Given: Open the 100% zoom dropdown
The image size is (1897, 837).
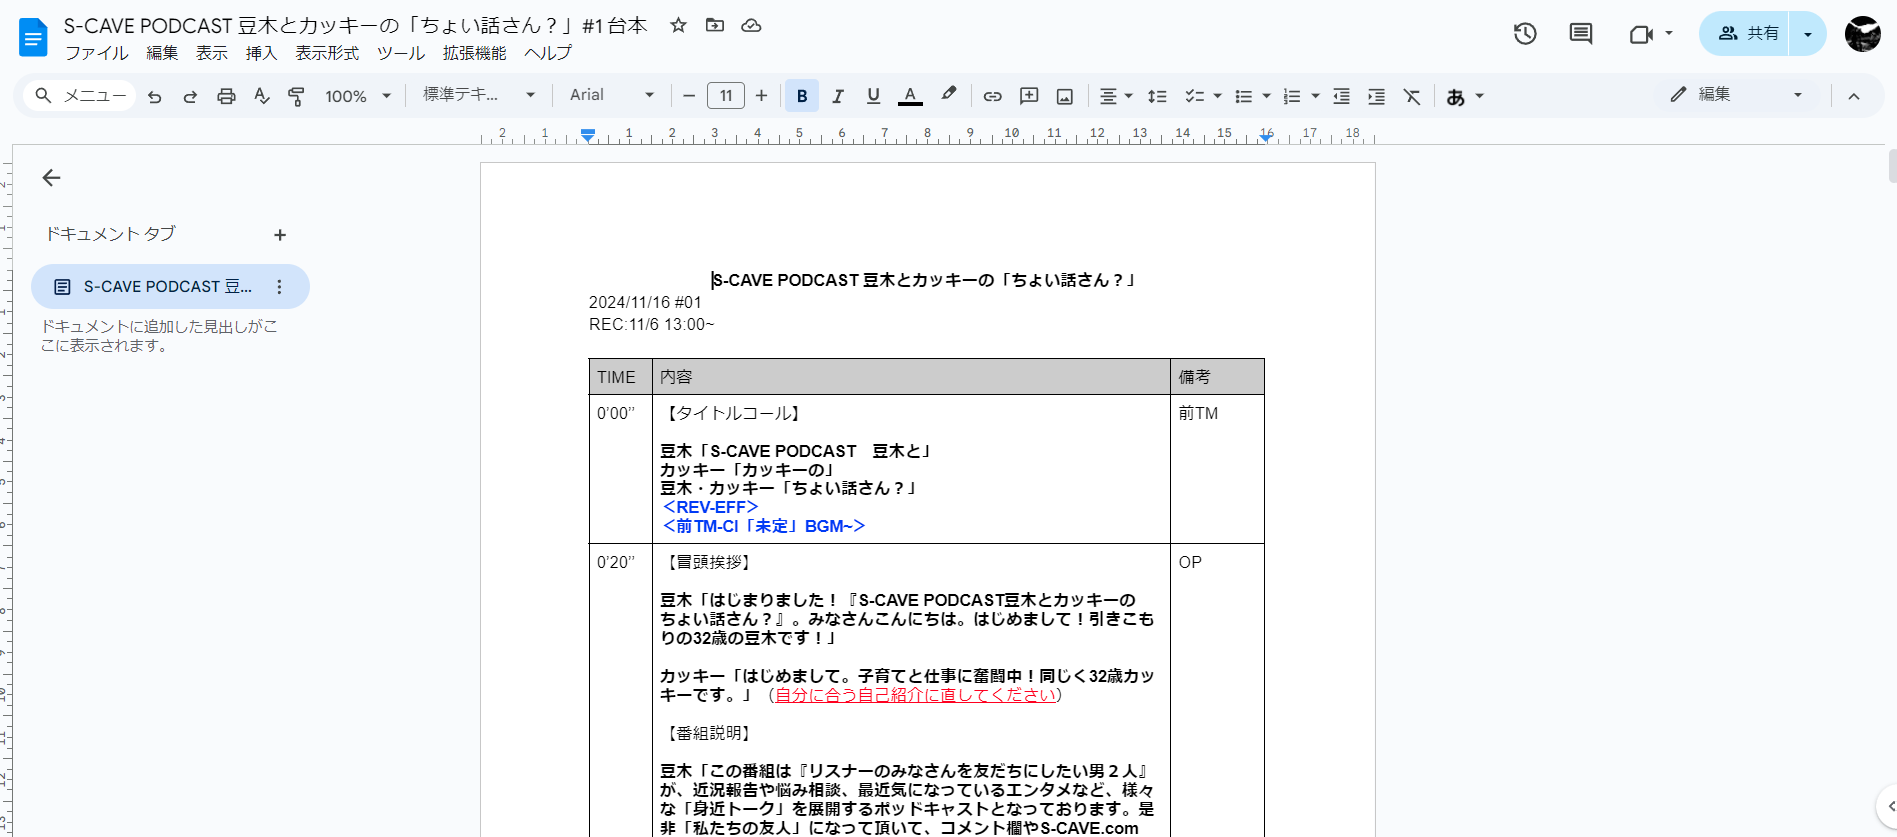Looking at the screenshot, I should click(x=358, y=96).
